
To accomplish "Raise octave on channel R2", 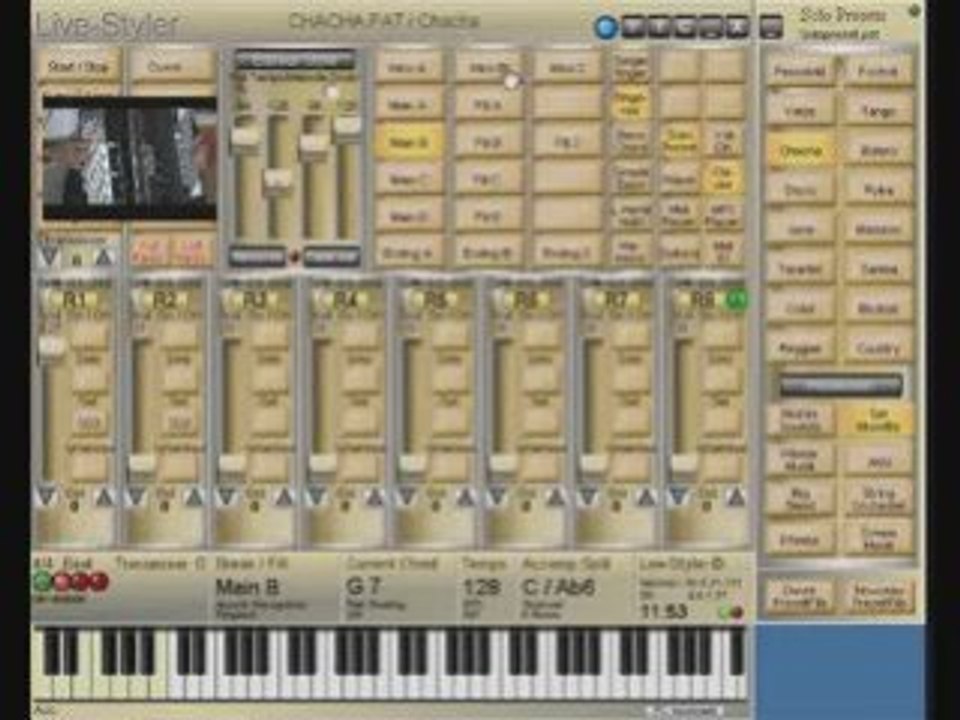I will [193, 496].
